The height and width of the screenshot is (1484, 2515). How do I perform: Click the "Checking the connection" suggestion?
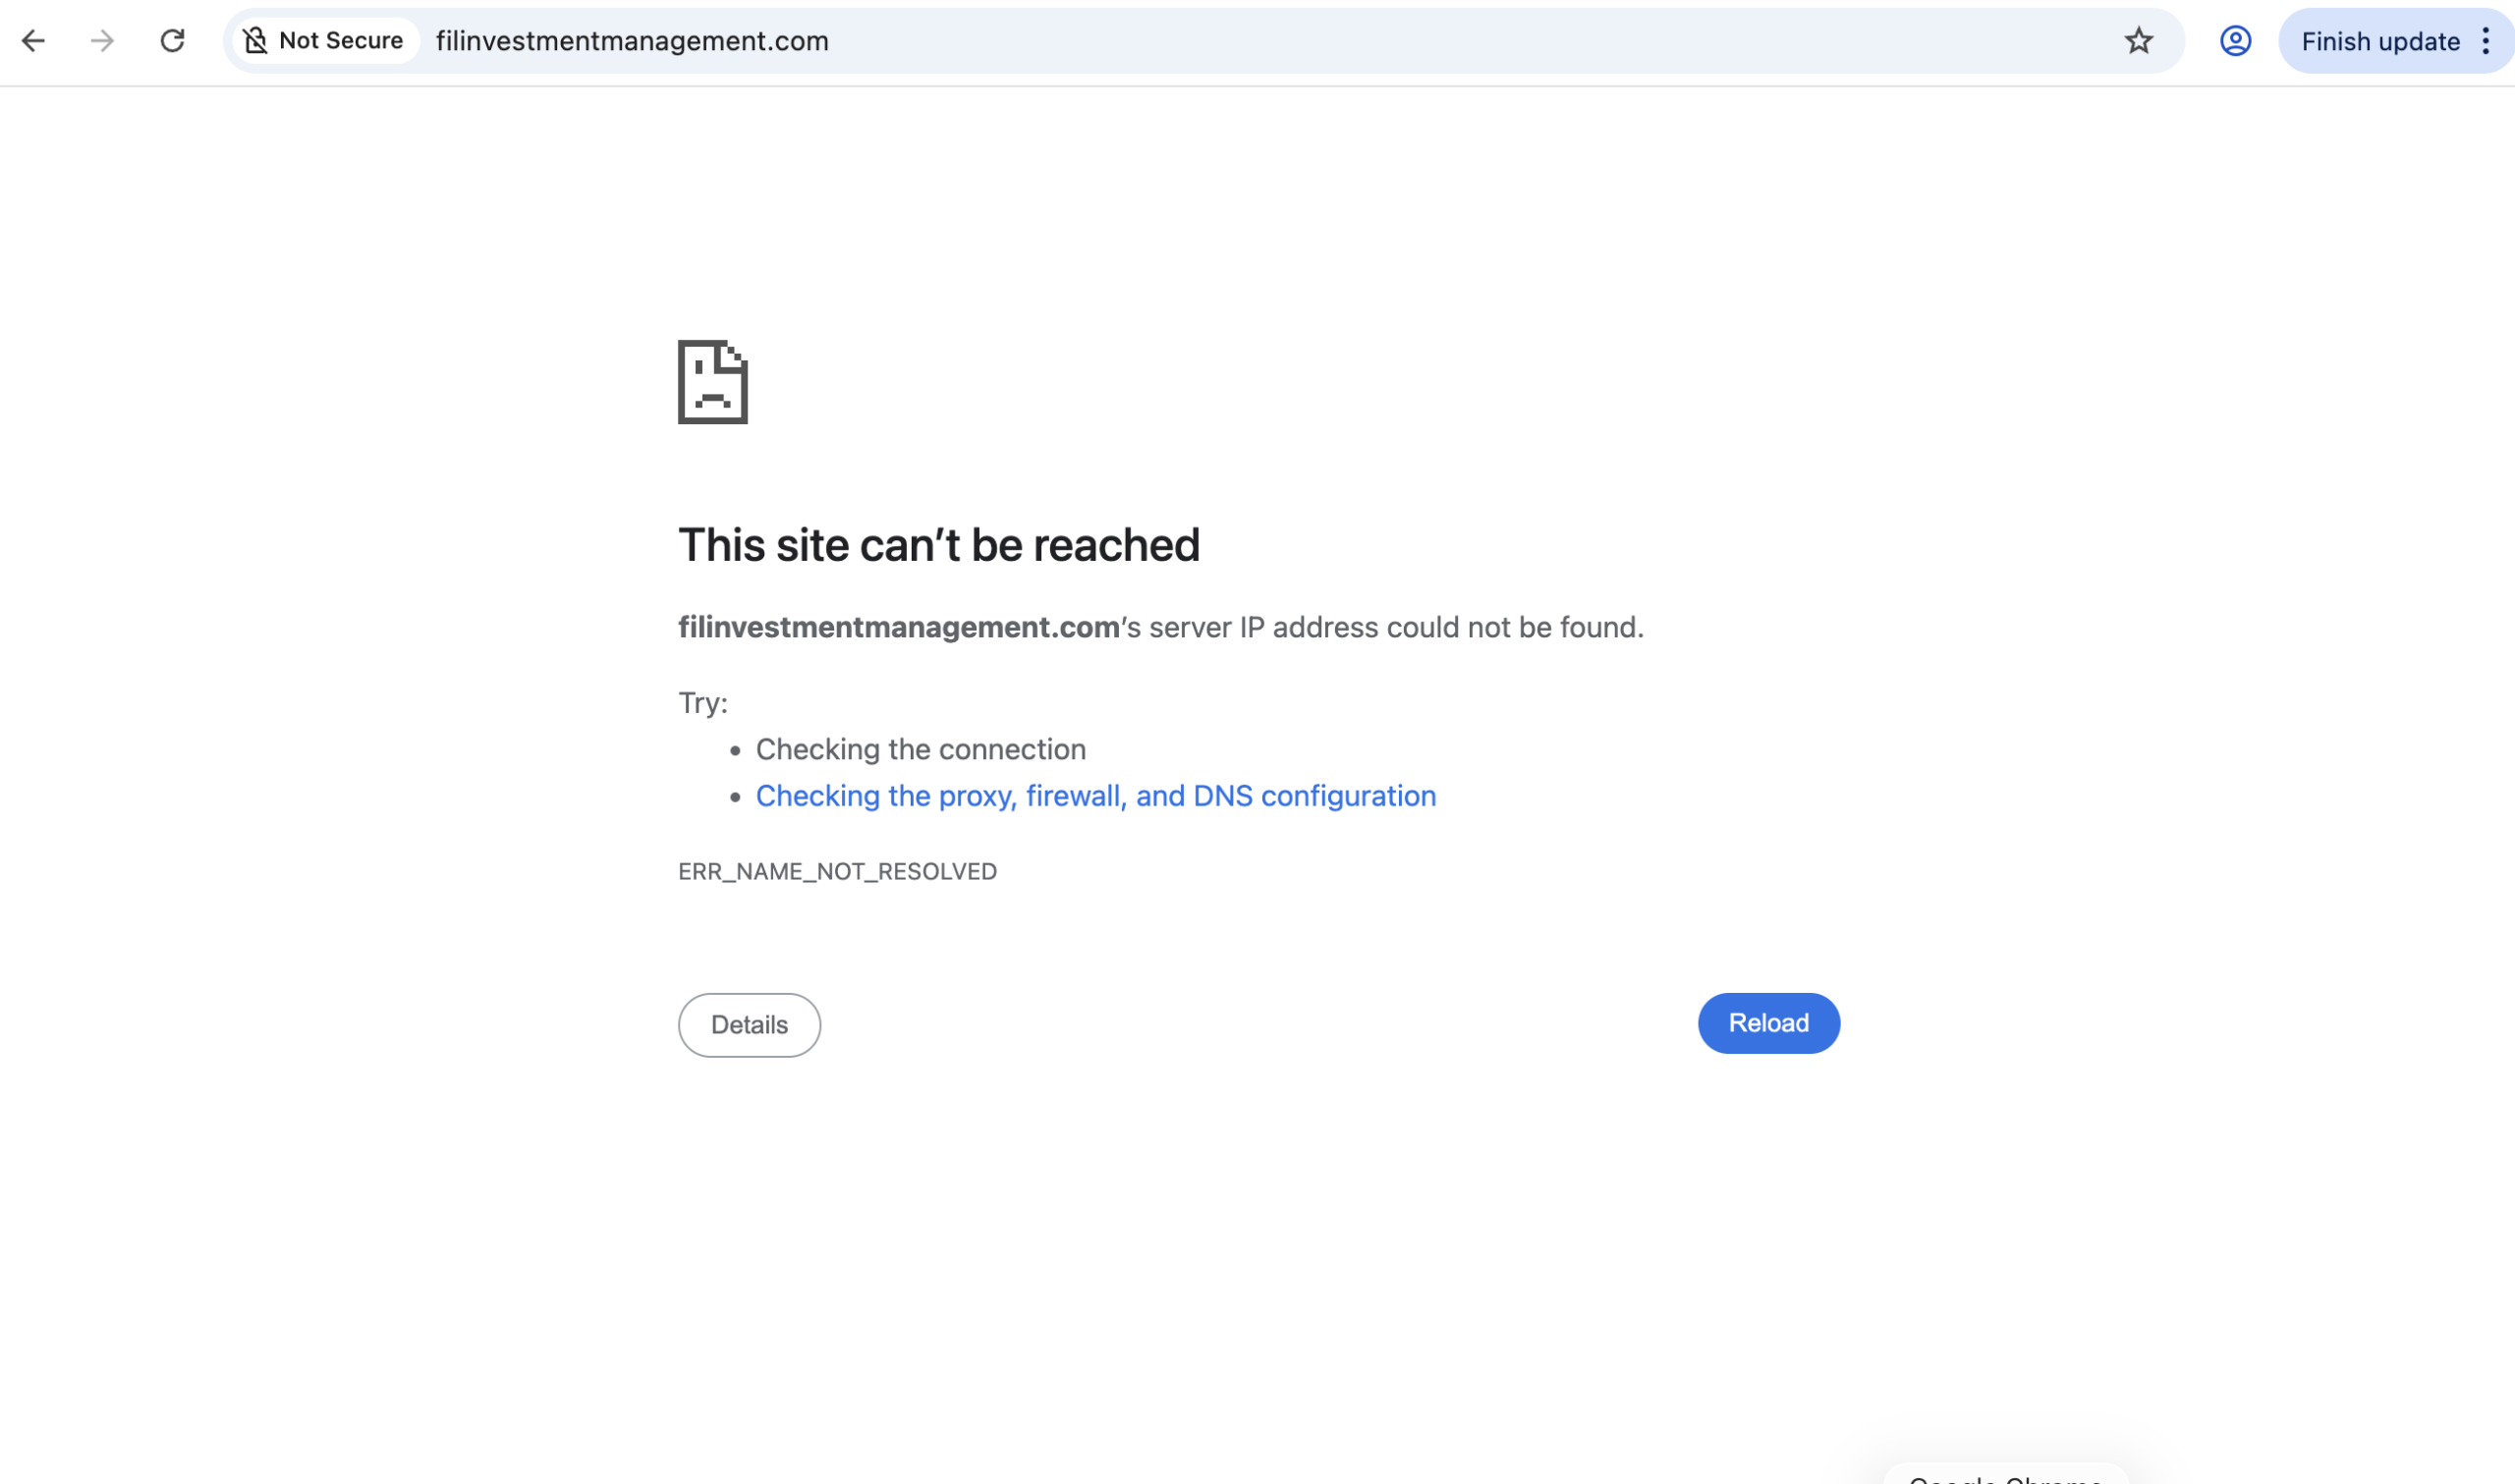coord(920,749)
